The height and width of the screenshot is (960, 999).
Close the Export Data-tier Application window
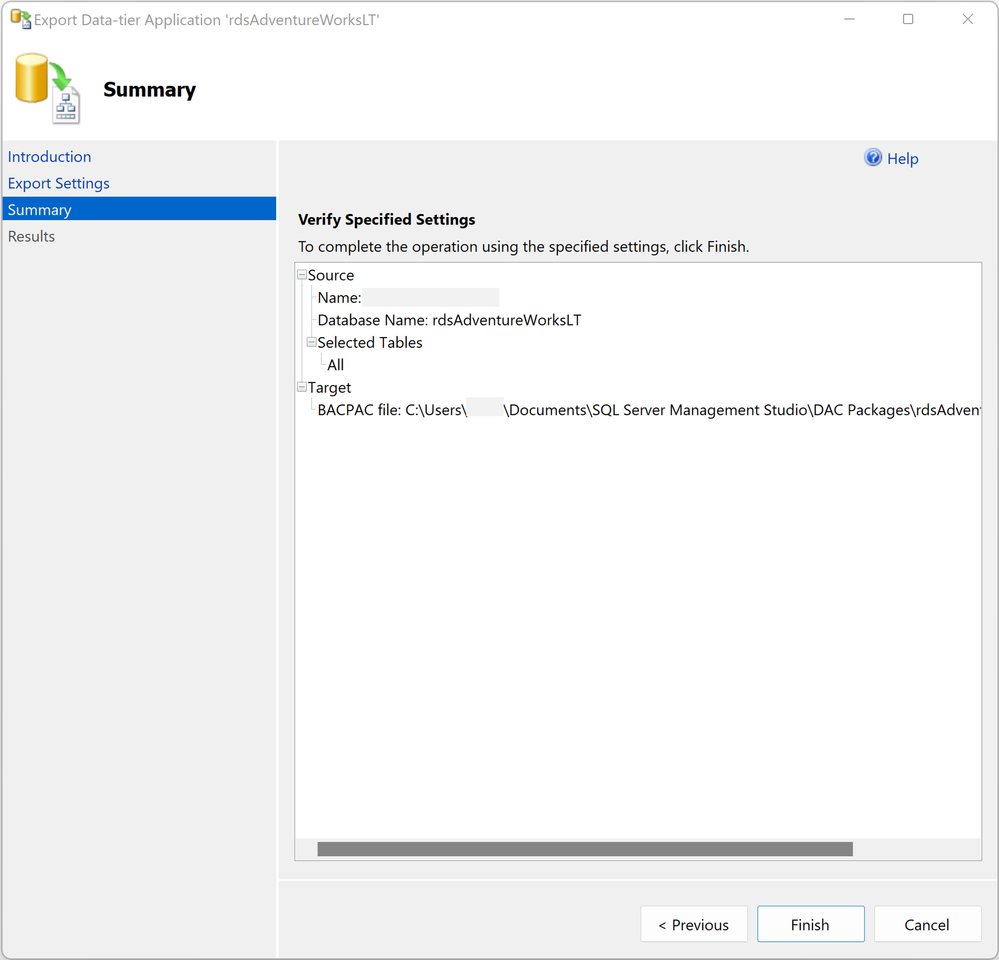tap(967, 19)
